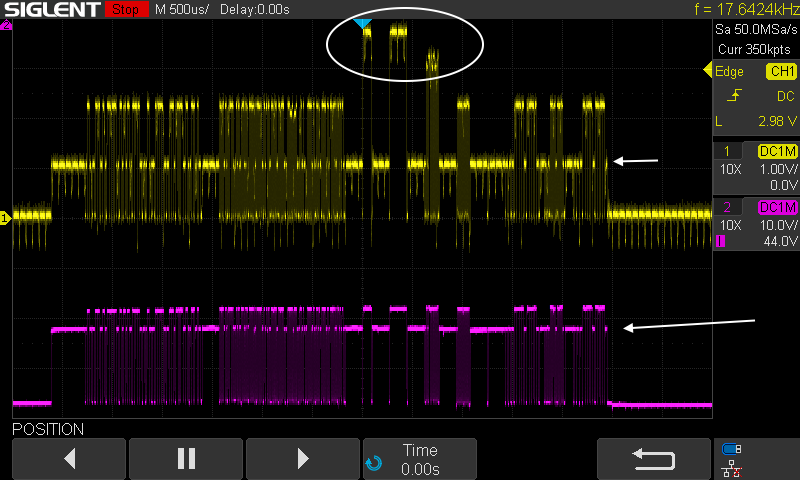
Task: Click the Delay:0.00s readout
Action: [x=255, y=9]
